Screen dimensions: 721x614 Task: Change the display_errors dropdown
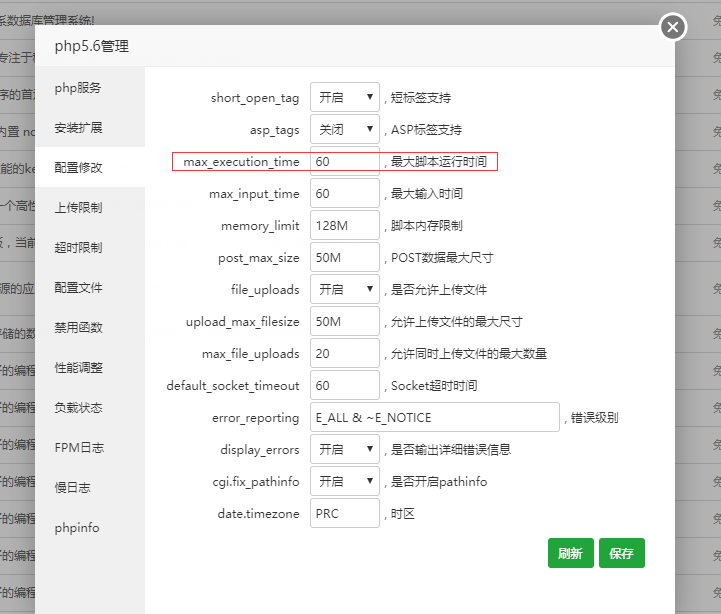pos(344,450)
